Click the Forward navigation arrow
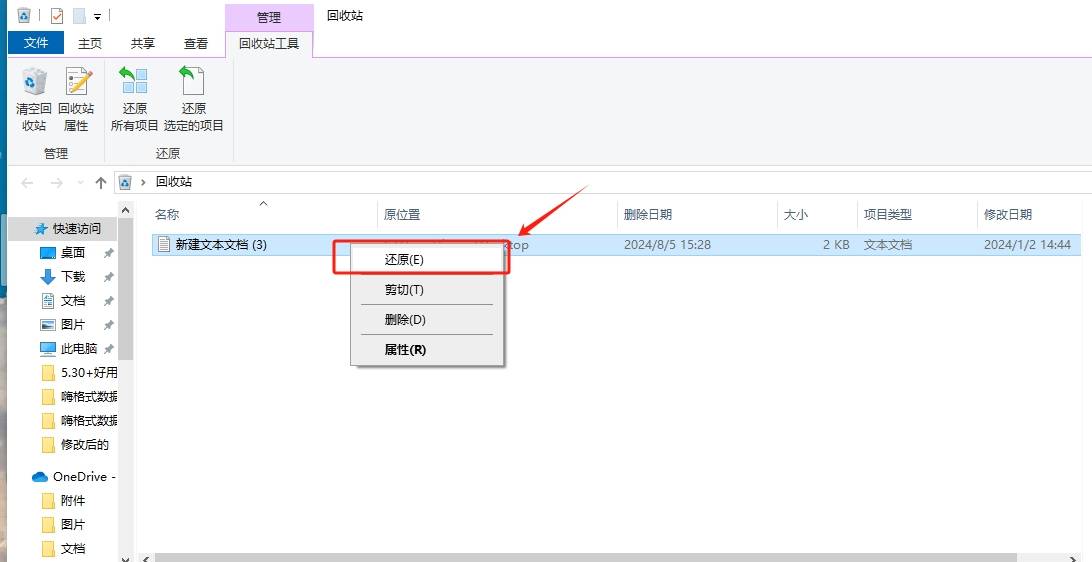Image resolution: width=1092 pixels, height=562 pixels. 56,182
